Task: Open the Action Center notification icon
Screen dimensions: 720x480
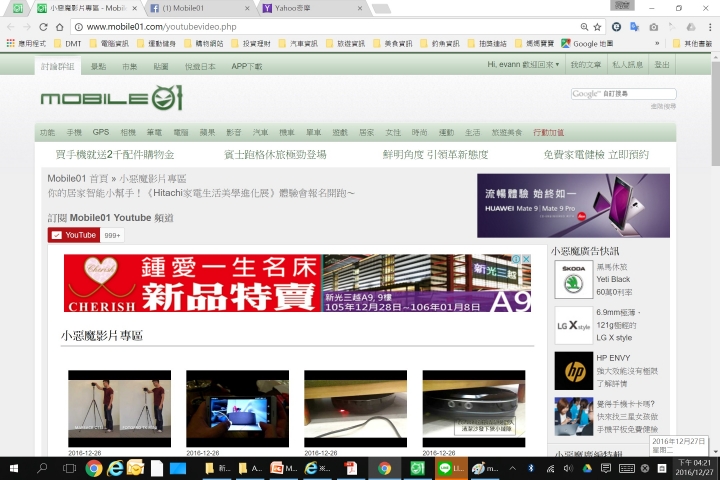Action: pyautogui.click(x=606, y=469)
